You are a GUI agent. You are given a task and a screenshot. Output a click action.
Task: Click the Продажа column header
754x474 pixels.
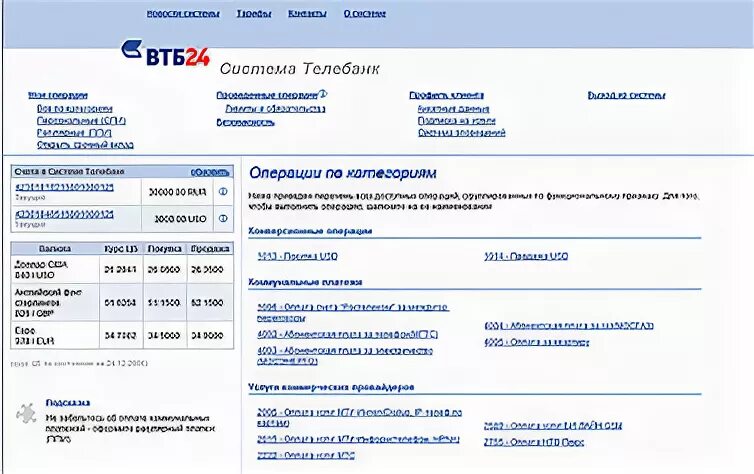[210, 249]
